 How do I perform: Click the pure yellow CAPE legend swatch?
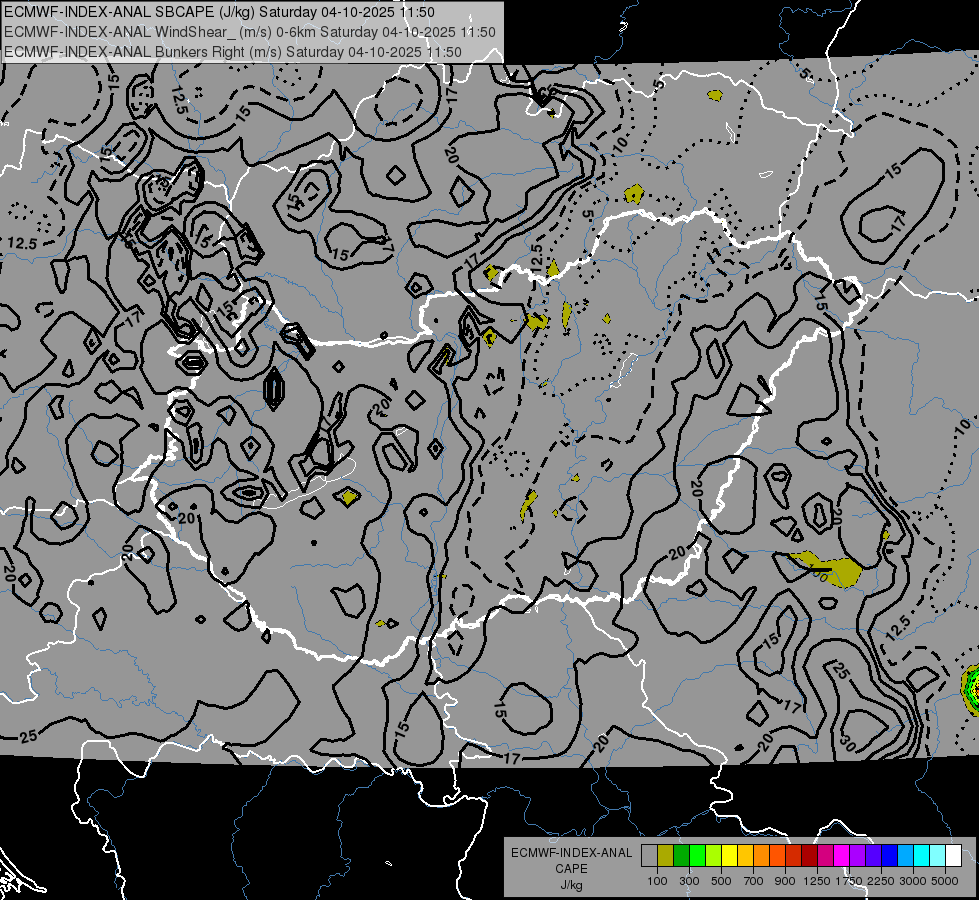pyautogui.click(x=729, y=856)
